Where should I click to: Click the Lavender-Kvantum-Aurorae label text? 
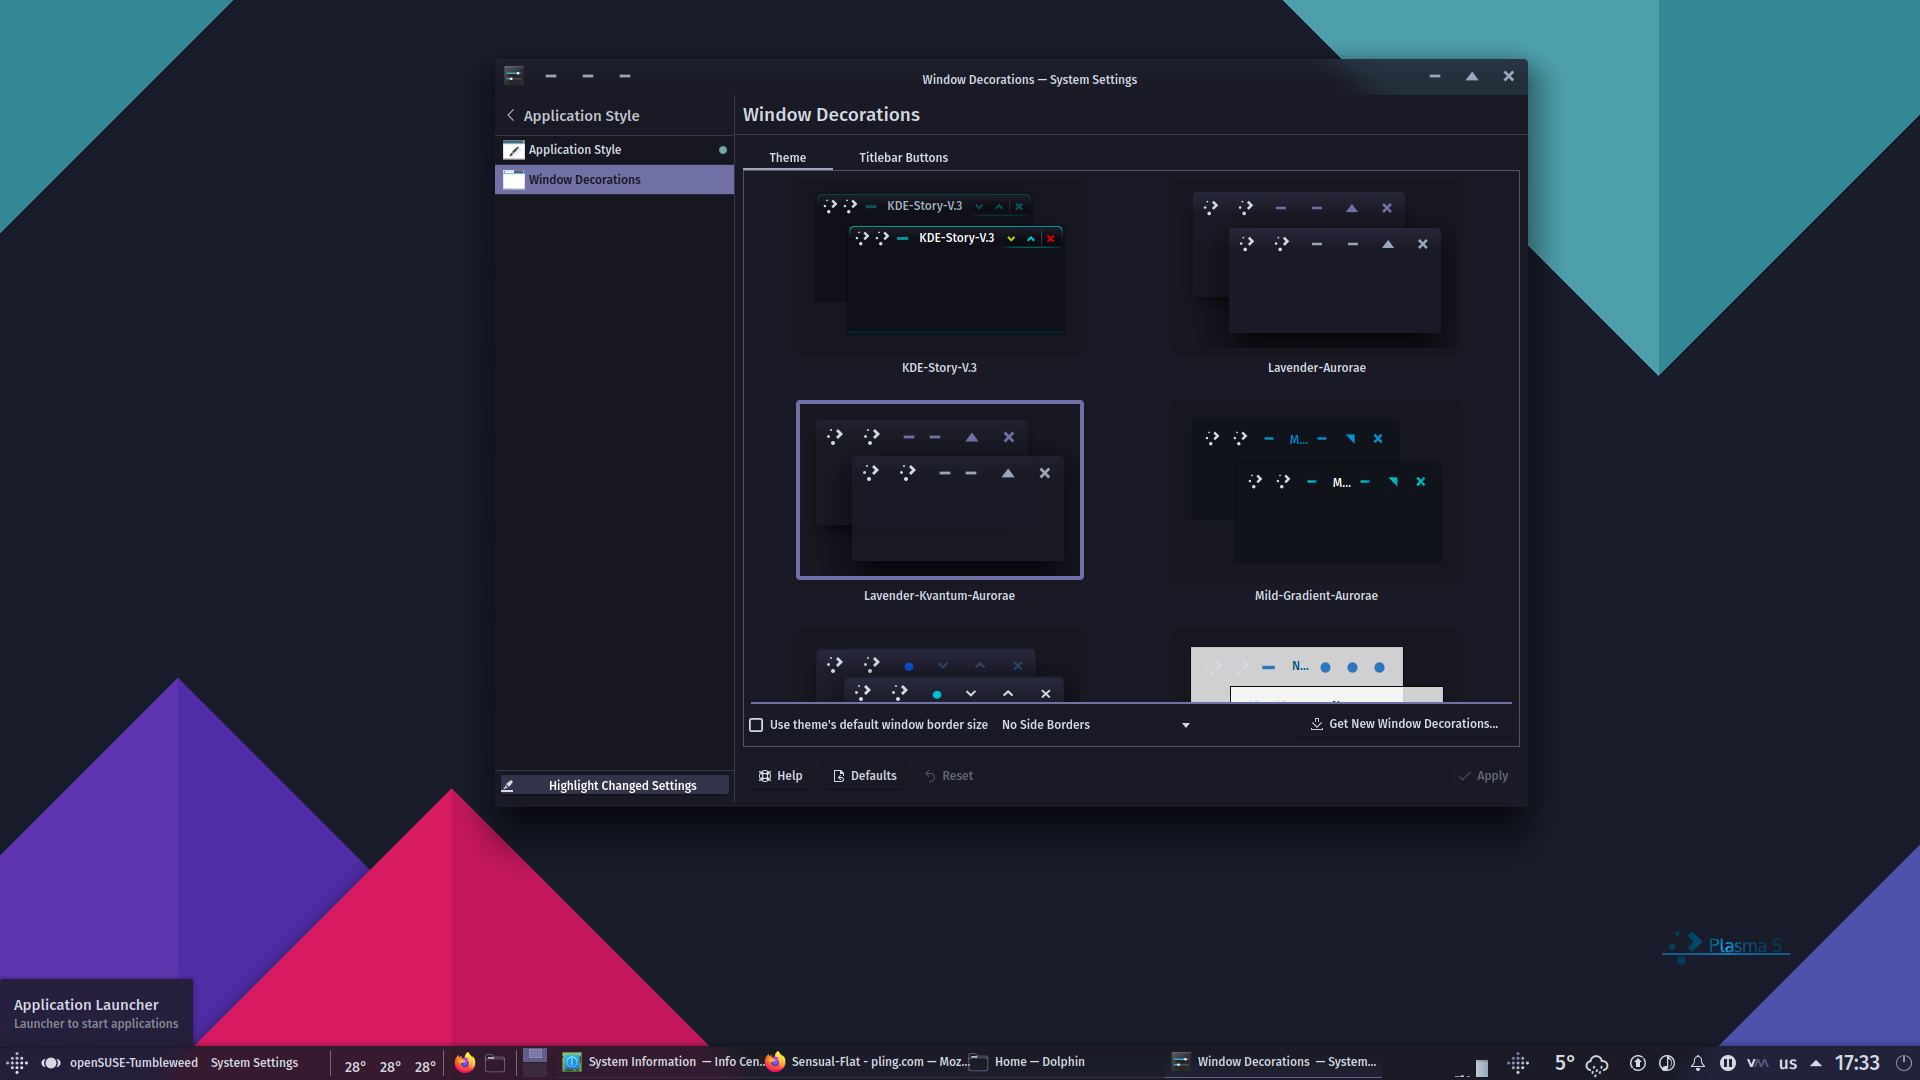point(939,596)
